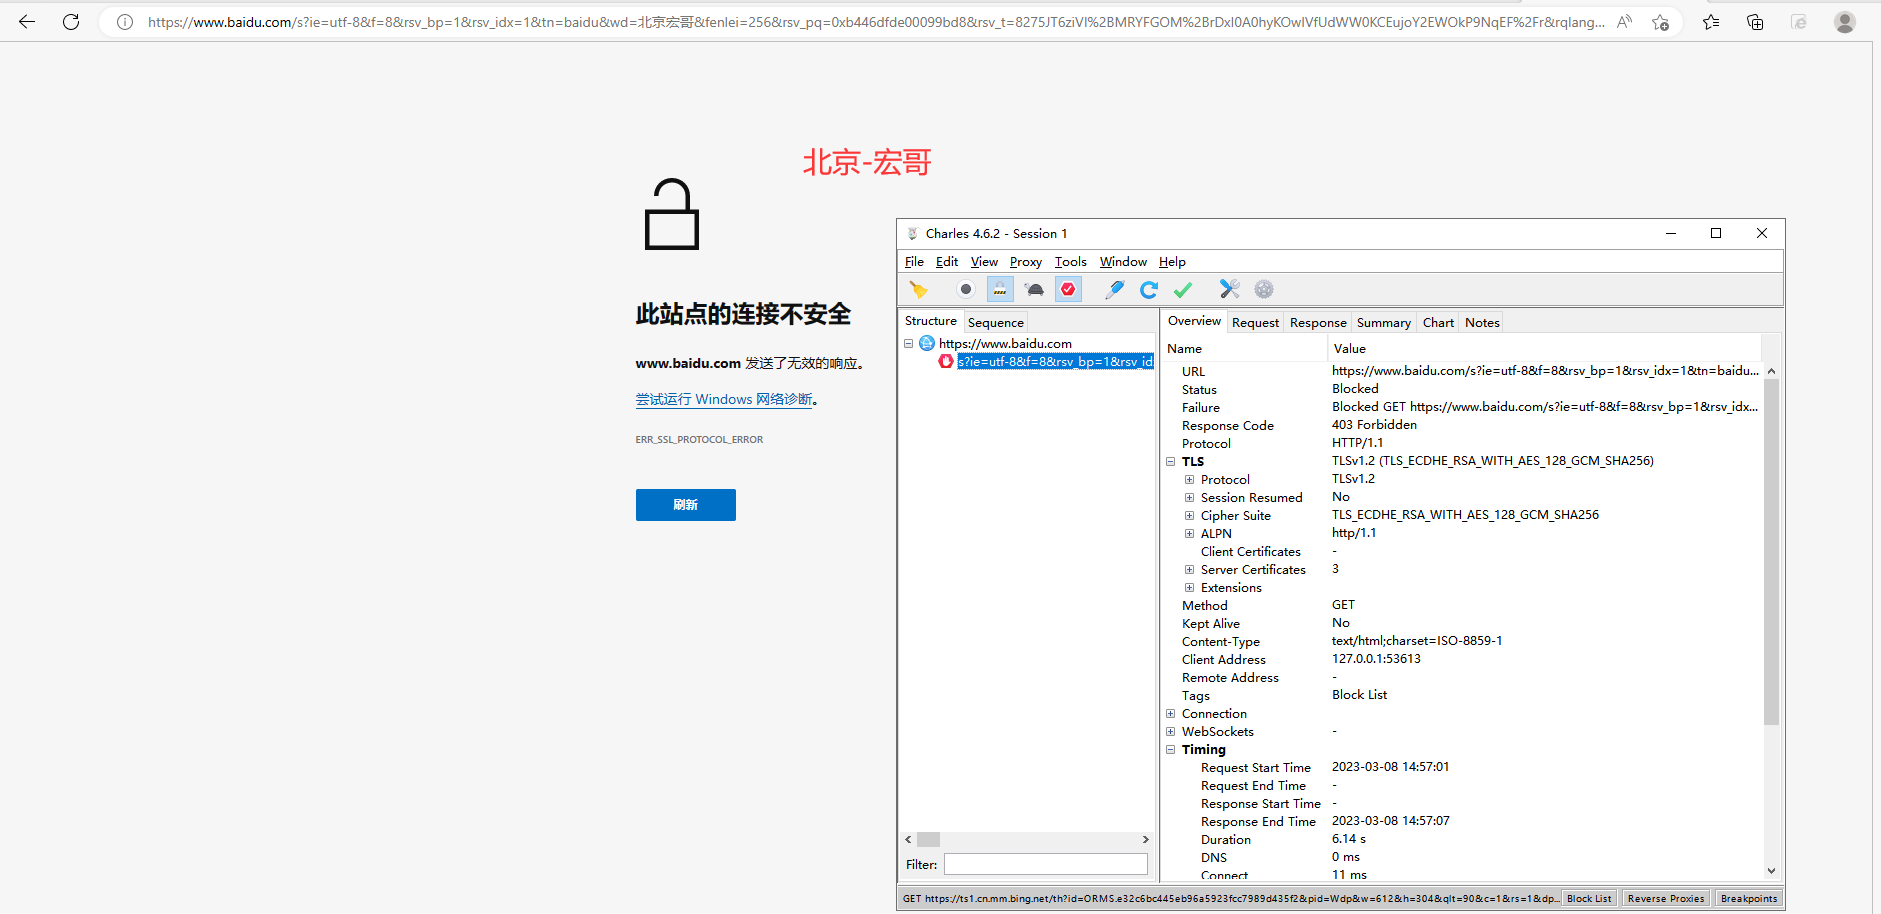This screenshot has width=1881, height=914.
Task: Expand the TLS Protocol row
Action: click(x=1190, y=480)
